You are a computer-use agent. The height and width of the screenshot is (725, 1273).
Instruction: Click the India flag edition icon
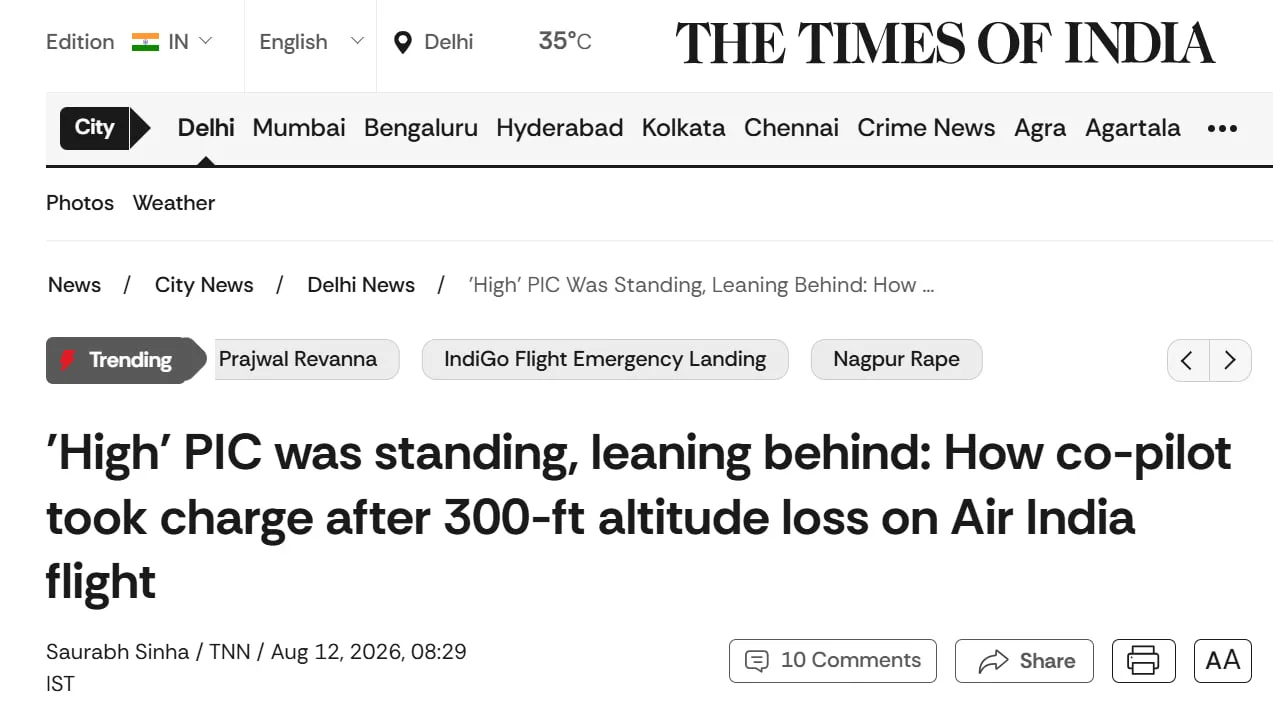tap(145, 42)
